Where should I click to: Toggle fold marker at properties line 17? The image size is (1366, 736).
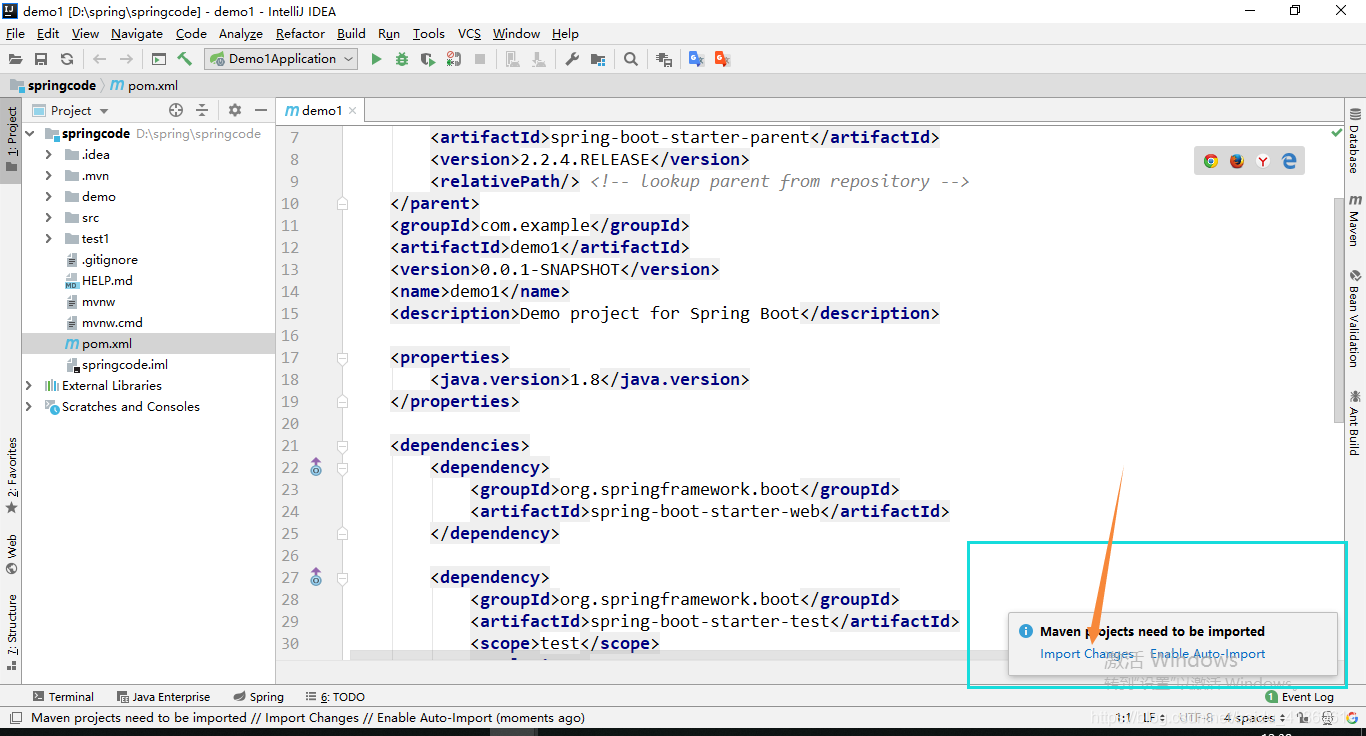click(x=342, y=357)
